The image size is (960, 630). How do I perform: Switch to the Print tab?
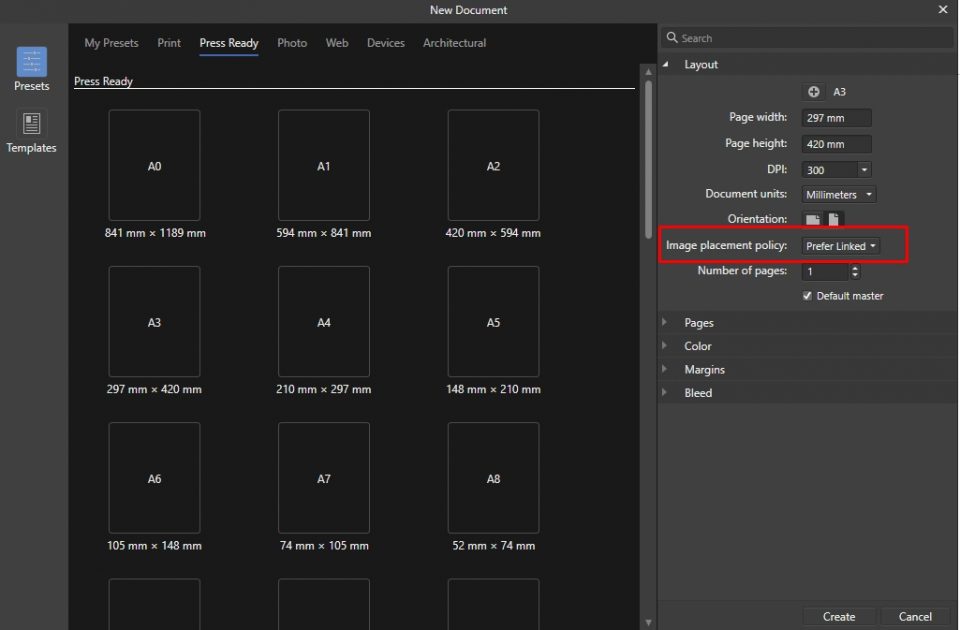point(169,43)
